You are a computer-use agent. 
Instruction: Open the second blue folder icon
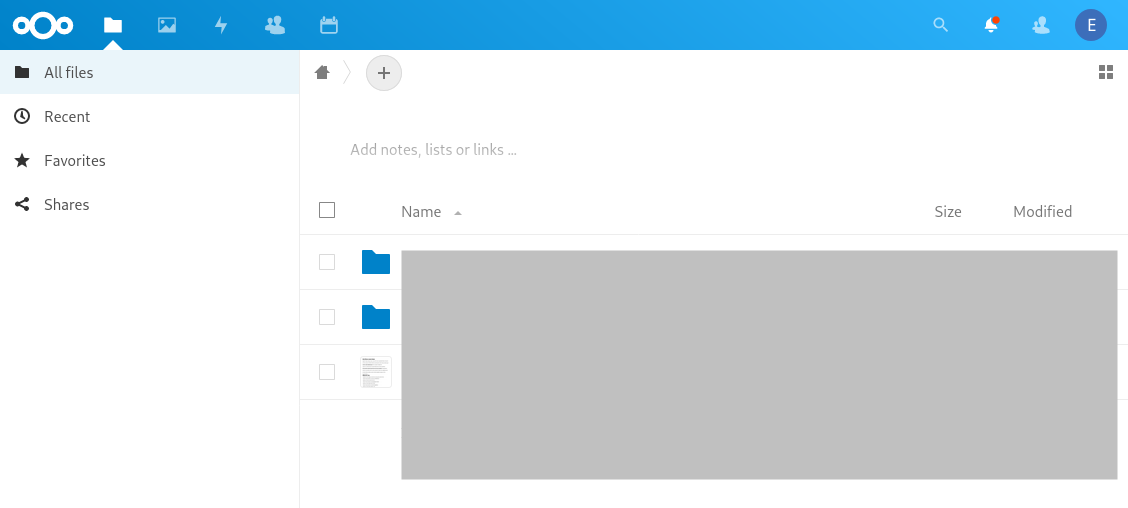tap(376, 317)
